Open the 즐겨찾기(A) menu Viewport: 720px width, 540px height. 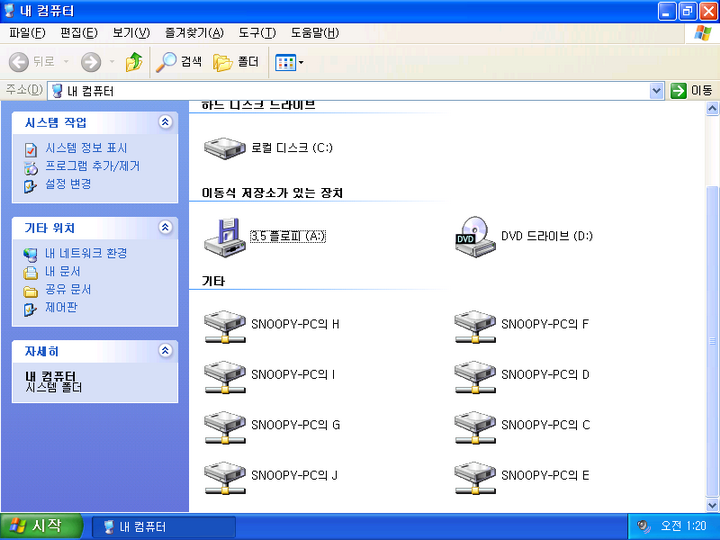point(194,33)
